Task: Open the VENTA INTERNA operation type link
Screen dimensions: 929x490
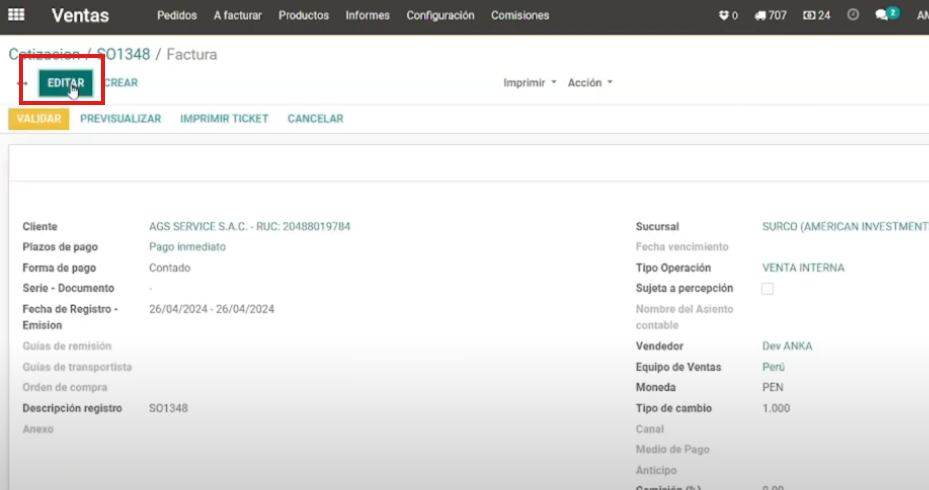Action: (803, 268)
